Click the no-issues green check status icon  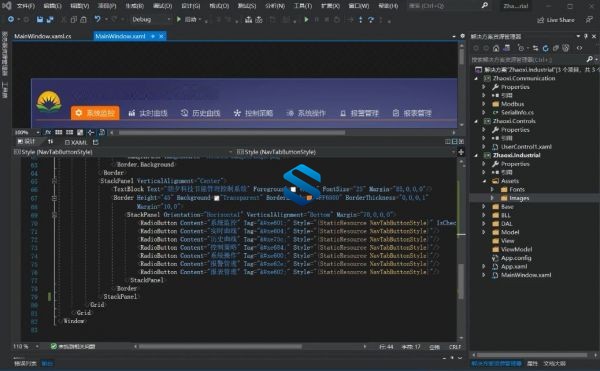pyautogui.click(x=54, y=346)
